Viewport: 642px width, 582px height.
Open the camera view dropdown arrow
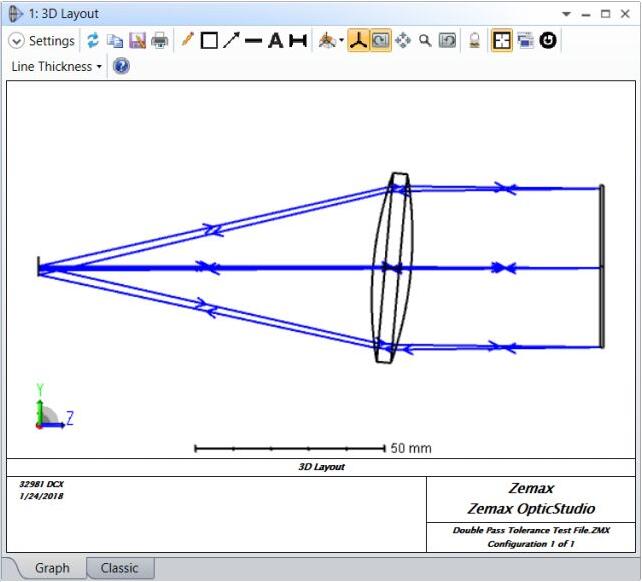(341, 41)
